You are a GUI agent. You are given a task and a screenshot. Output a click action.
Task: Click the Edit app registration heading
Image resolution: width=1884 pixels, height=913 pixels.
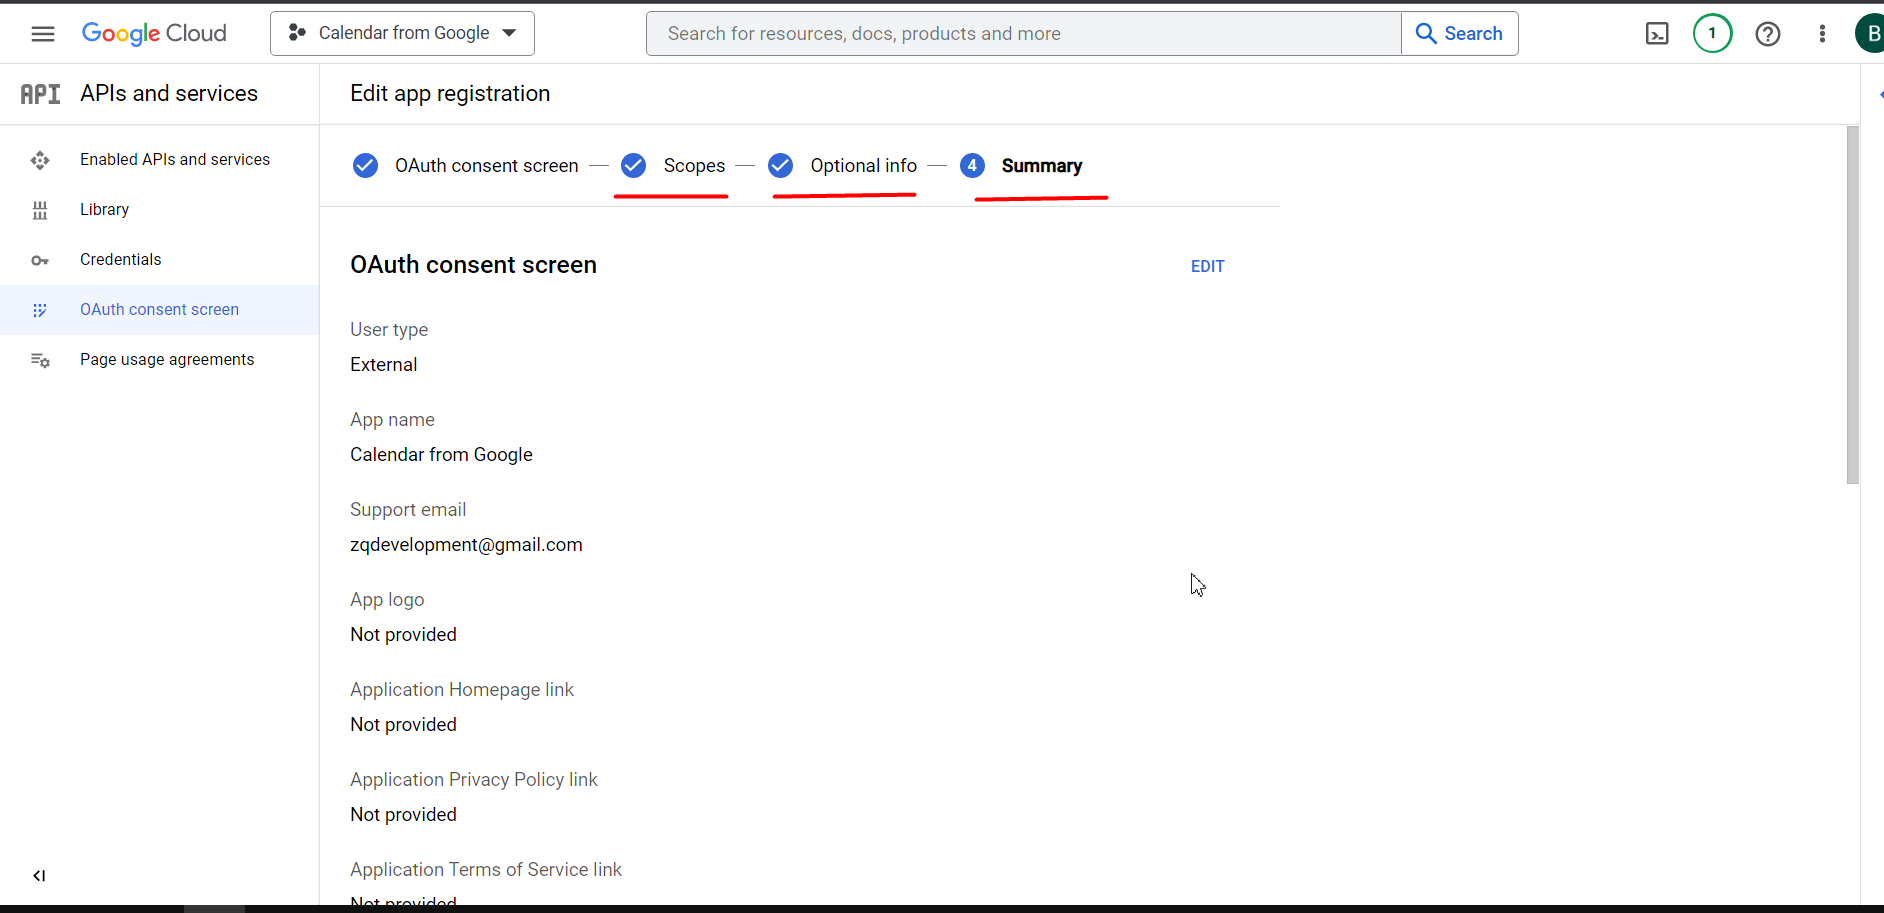[x=450, y=94]
